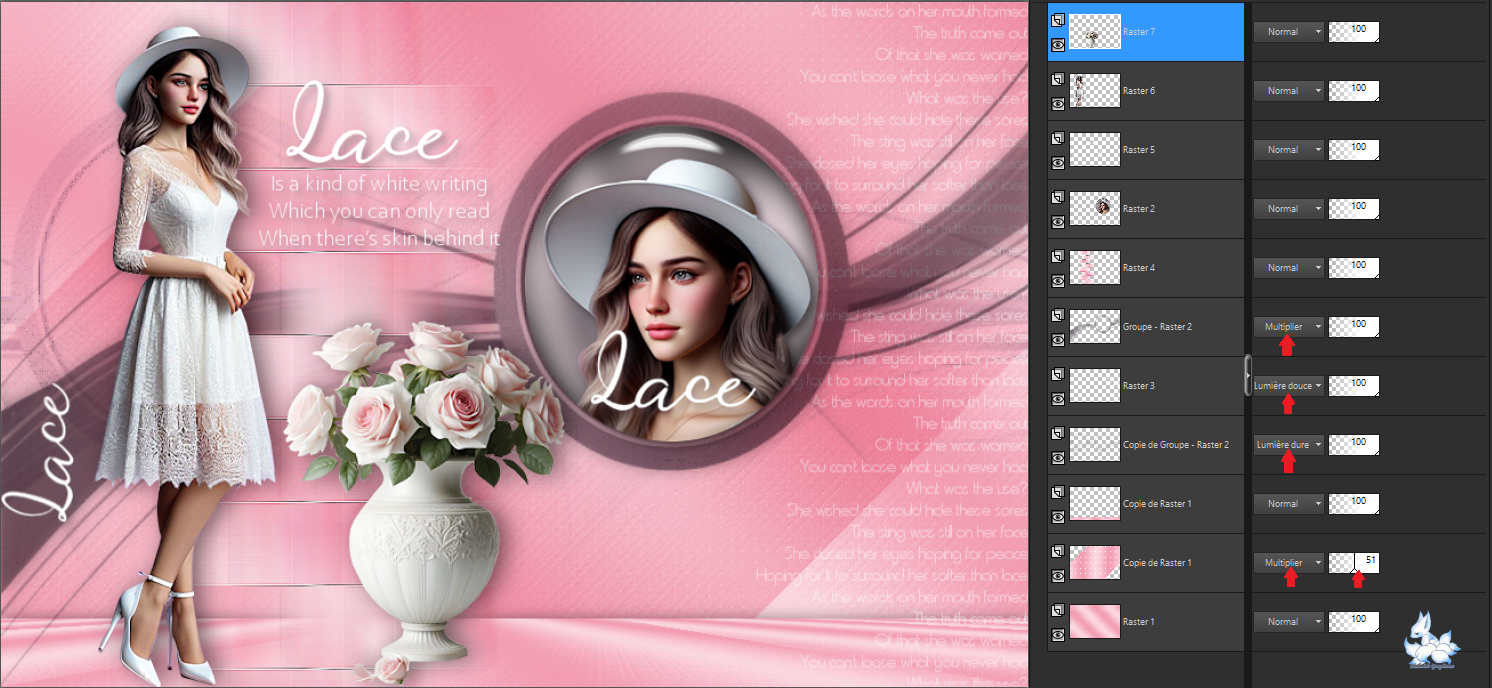Click the layer type icon of Raster 6
Viewport: 1492px width, 688px height.
click(1058, 79)
